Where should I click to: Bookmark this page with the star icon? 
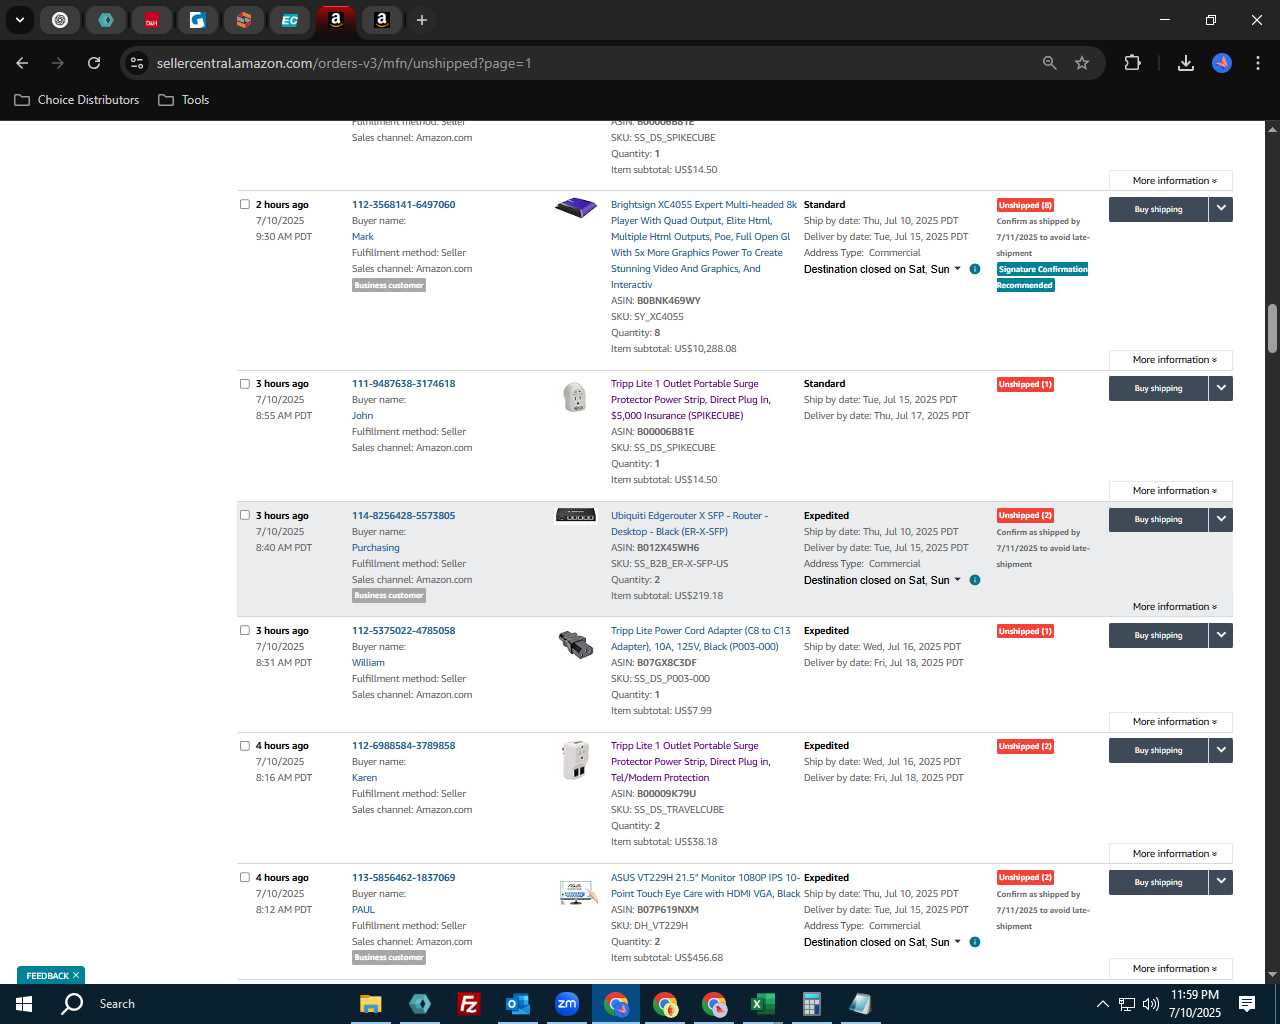tap(1082, 63)
